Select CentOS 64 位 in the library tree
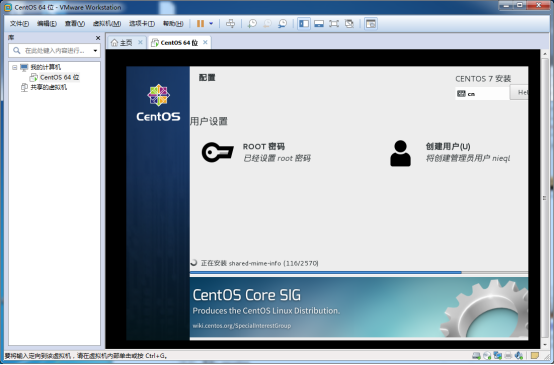The width and height of the screenshot is (554, 365). (55, 77)
